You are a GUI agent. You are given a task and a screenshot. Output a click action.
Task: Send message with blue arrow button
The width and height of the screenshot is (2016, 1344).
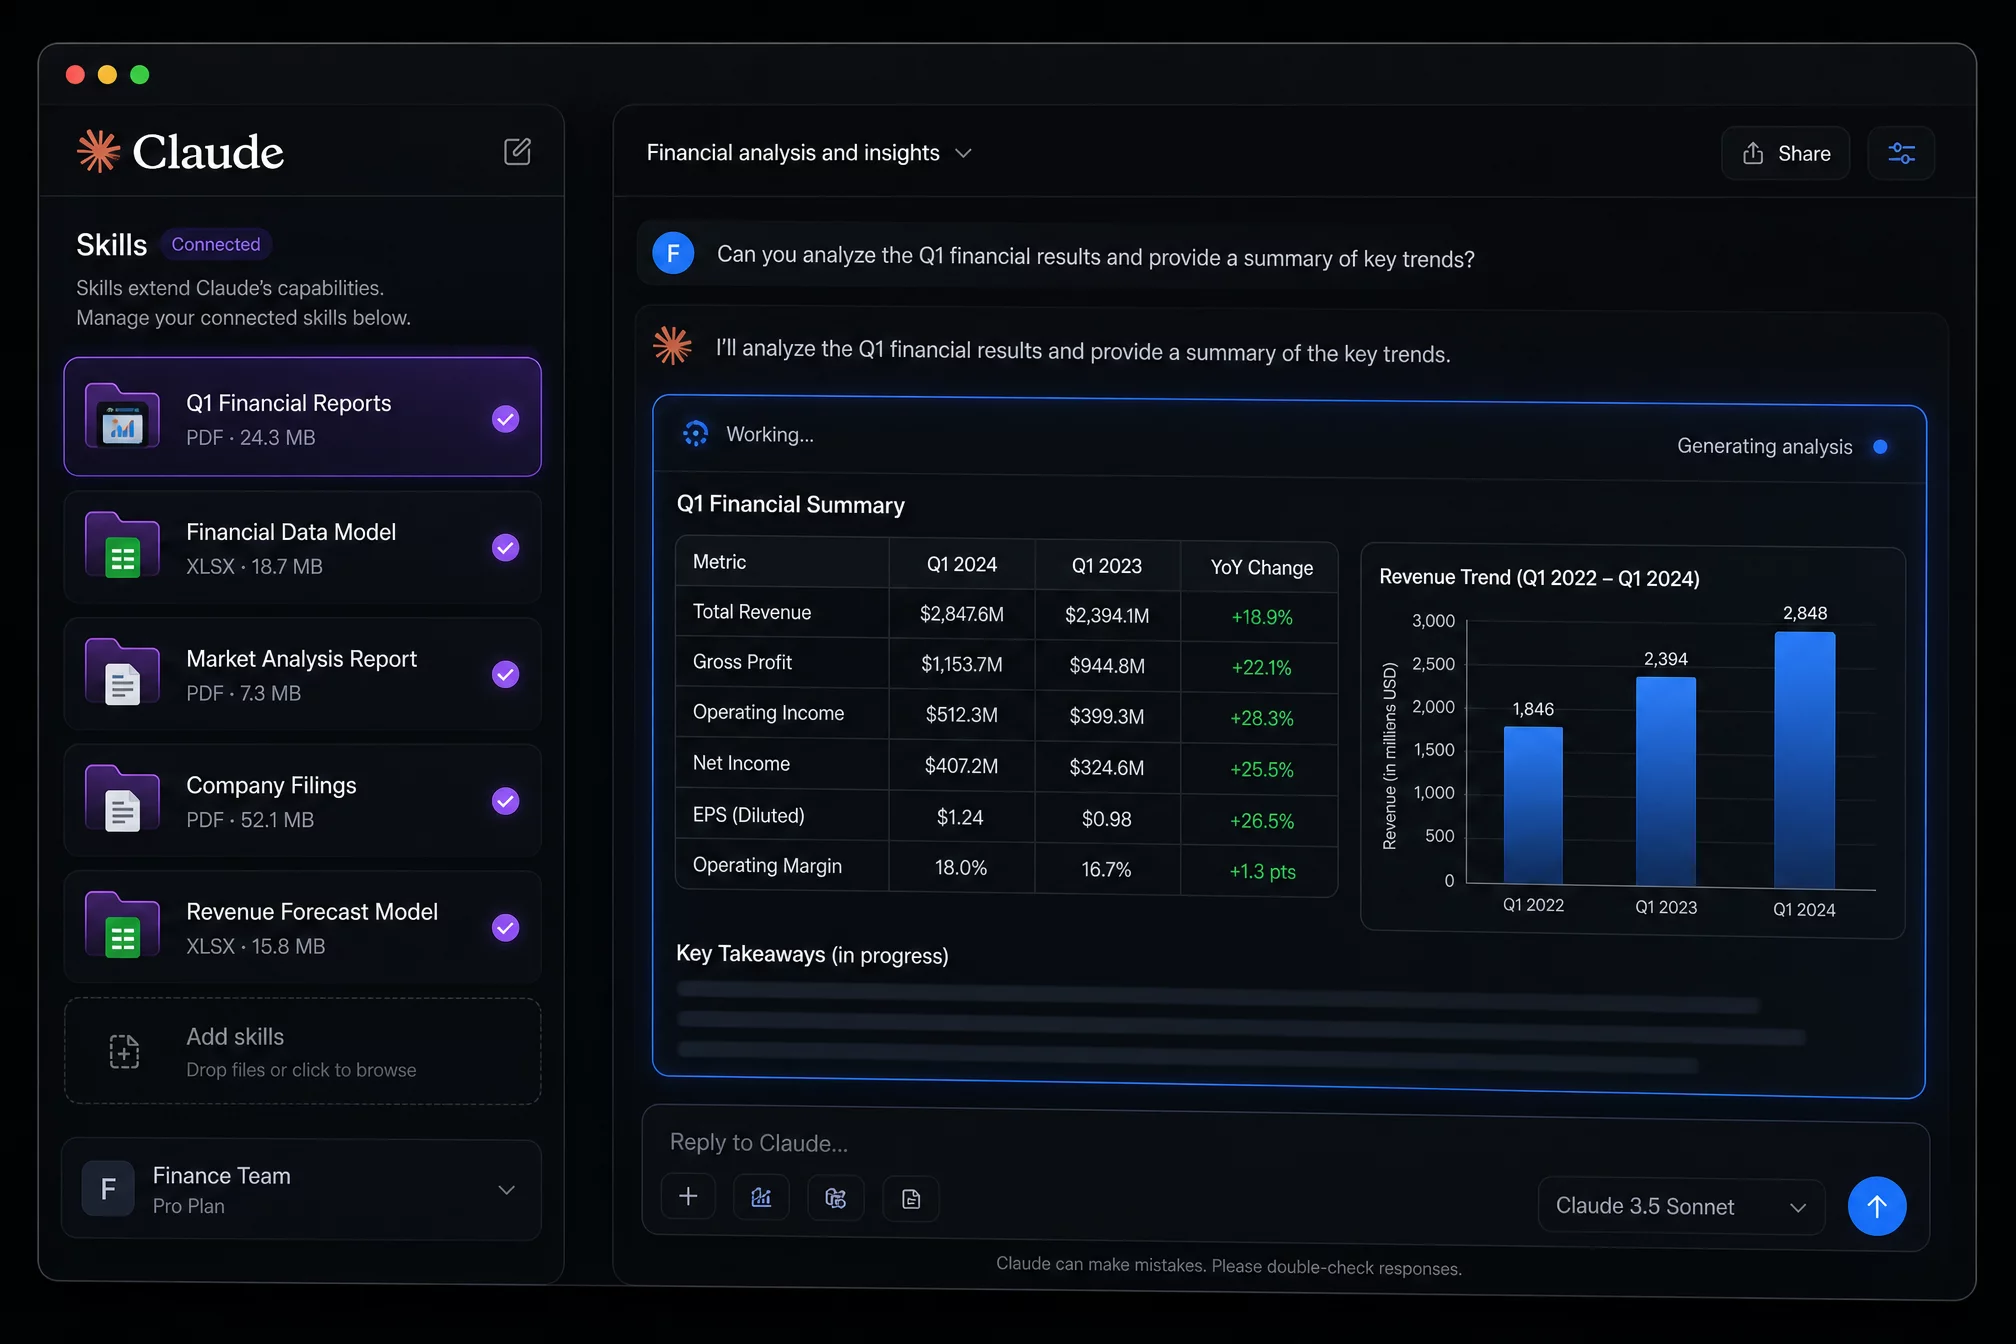(1876, 1206)
